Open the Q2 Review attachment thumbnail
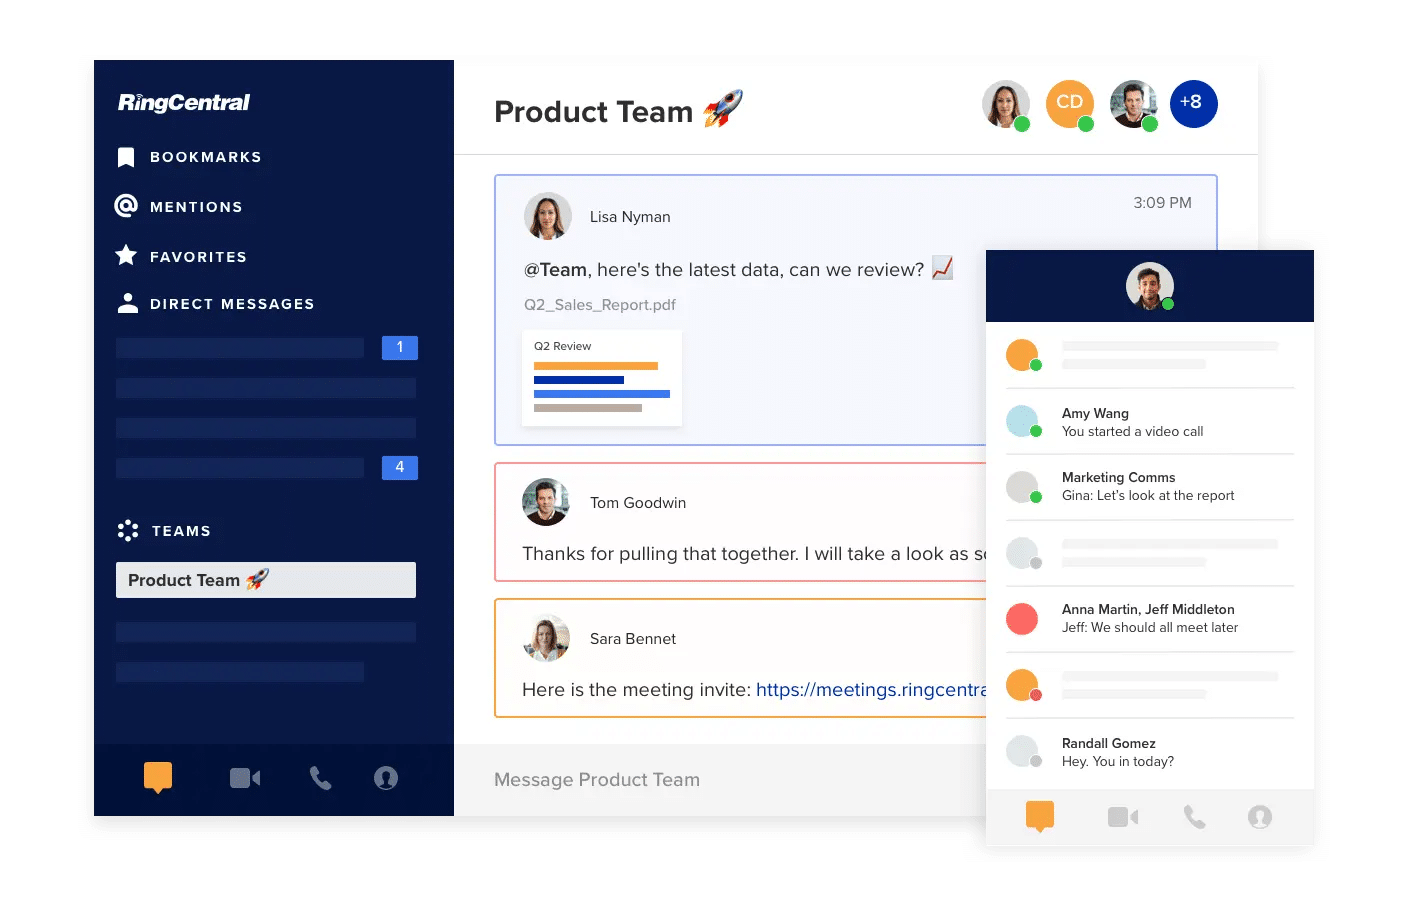This screenshot has height=906, width=1408. (x=602, y=379)
